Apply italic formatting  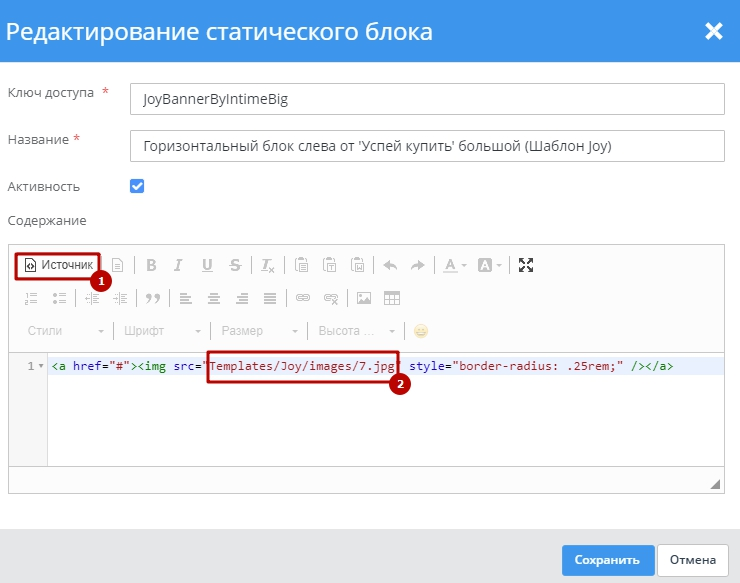pos(178,265)
